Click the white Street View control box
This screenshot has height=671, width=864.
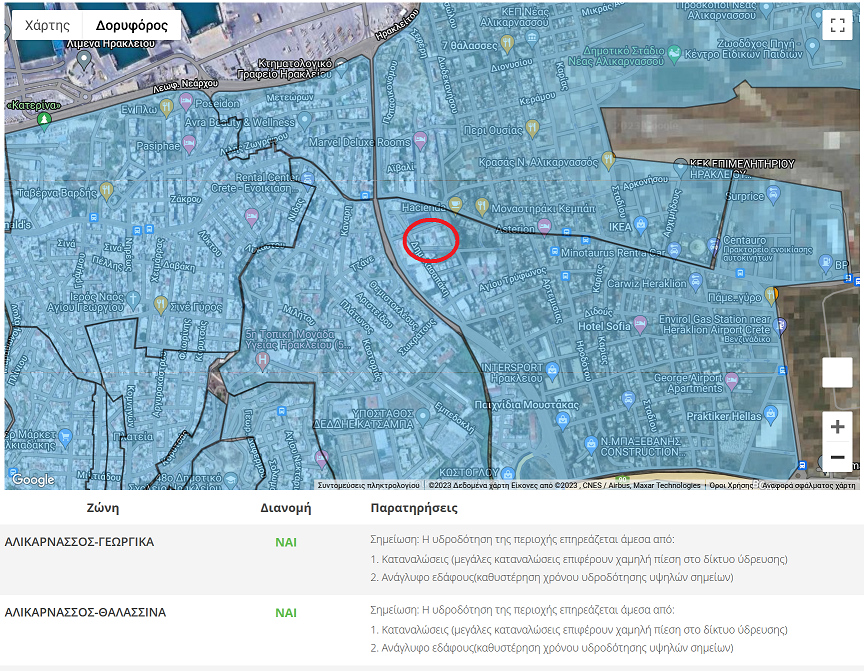[837, 373]
